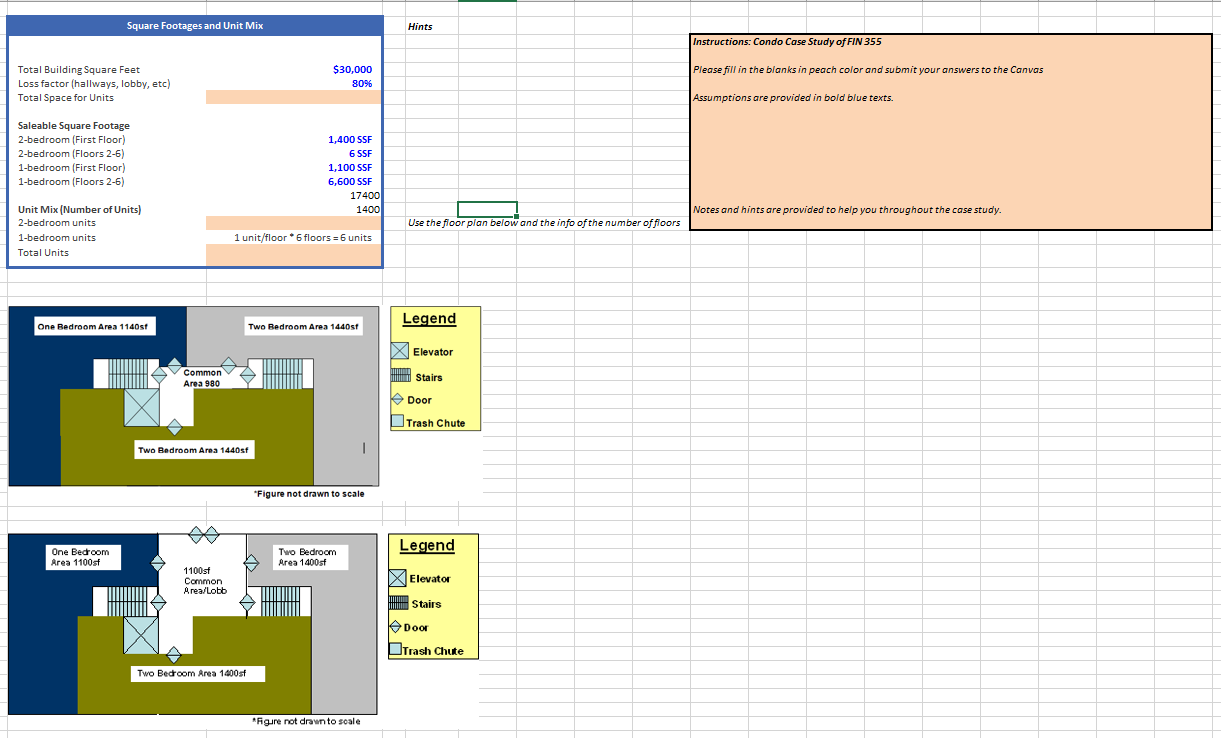Select the Elevator icon in the lower Legend
This screenshot has height=738, width=1221.
397,579
